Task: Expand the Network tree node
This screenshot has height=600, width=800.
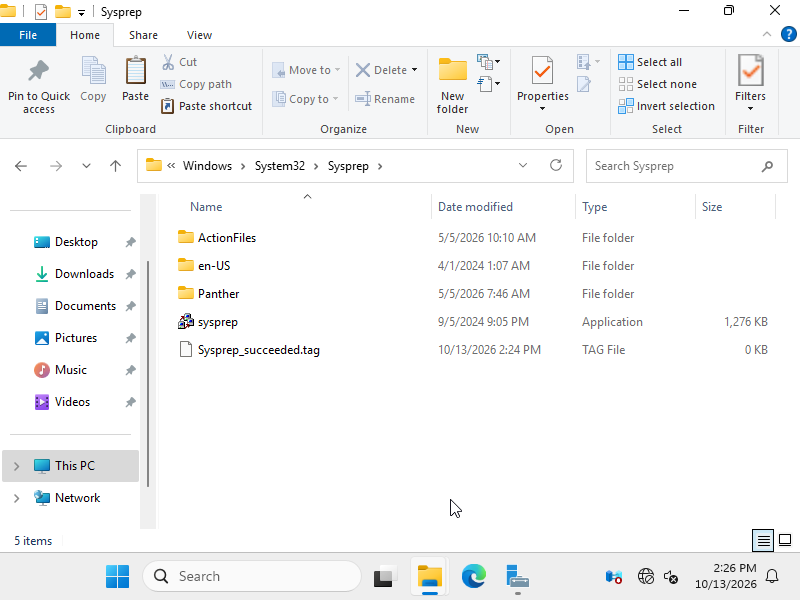Action: click(16, 498)
